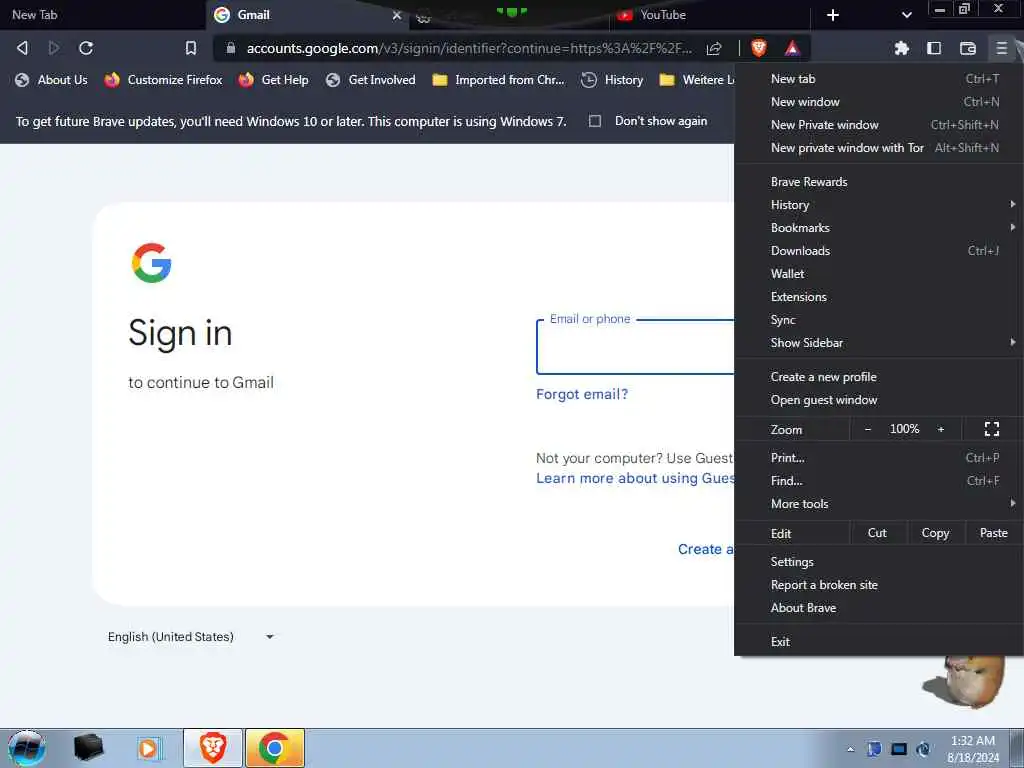Choose Print... from the menu
The image size is (1024, 768).
(879, 458)
